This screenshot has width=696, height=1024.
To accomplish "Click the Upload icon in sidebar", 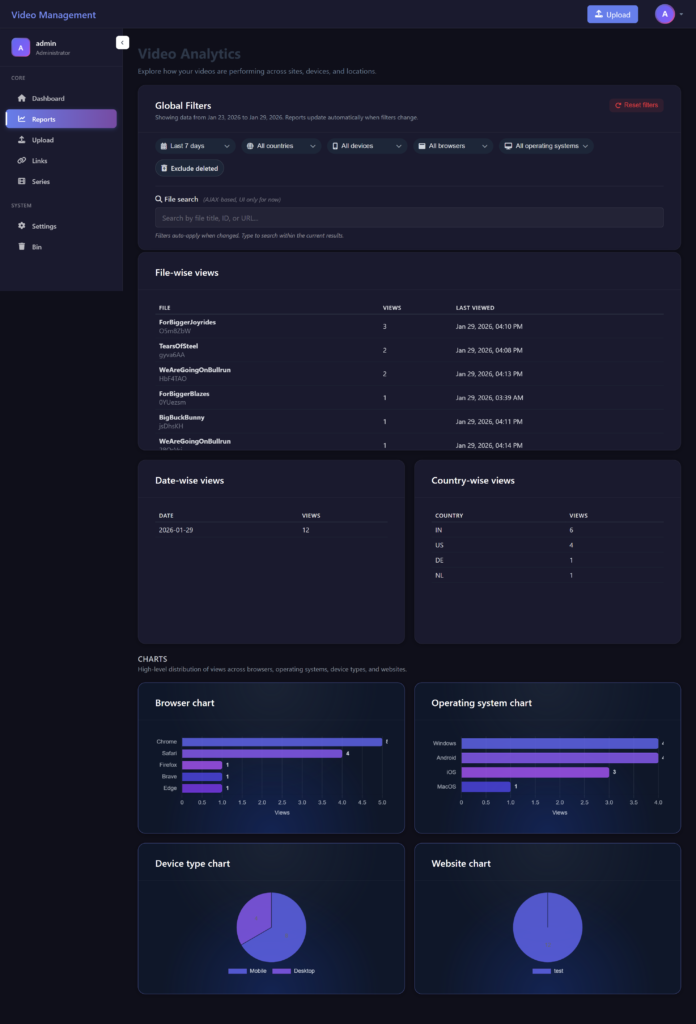I will click(22, 140).
